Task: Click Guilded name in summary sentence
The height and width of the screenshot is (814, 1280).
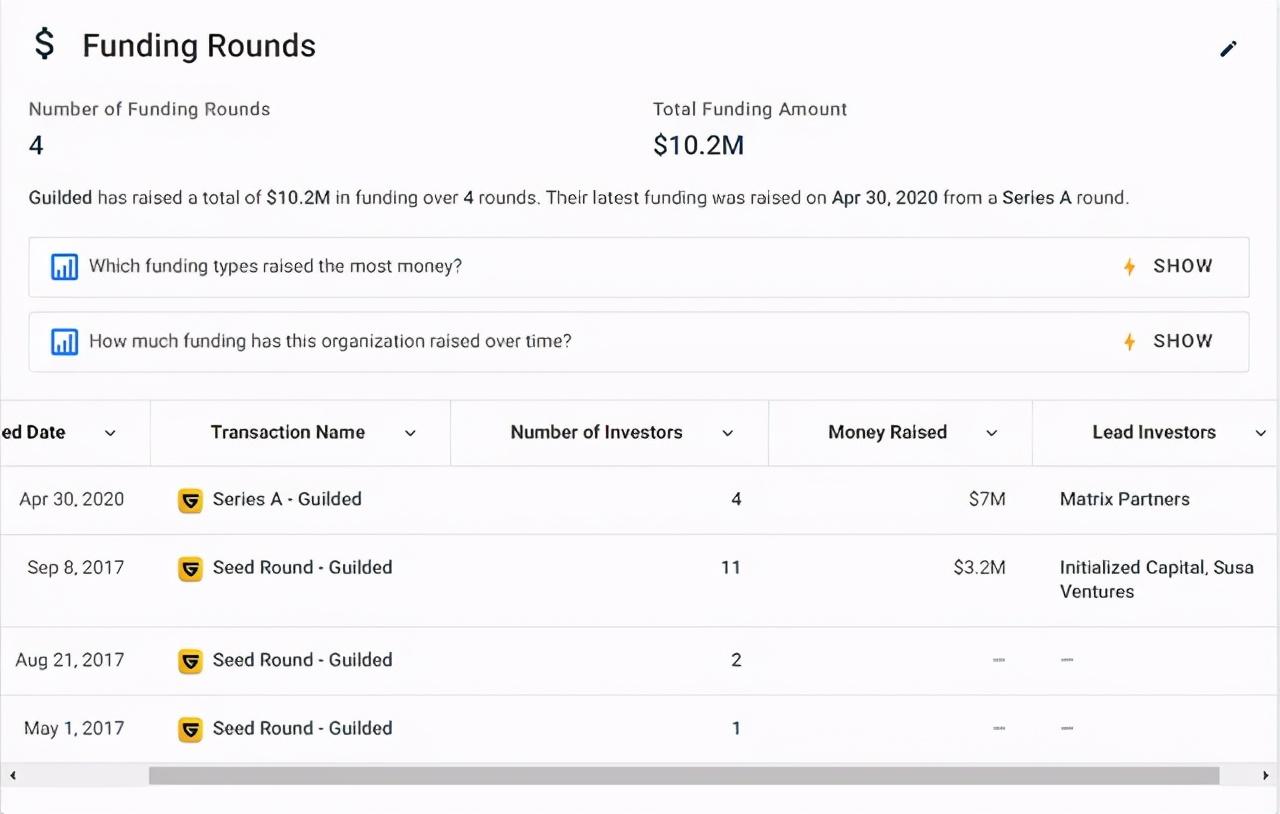Action: click(x=60, y=198)
